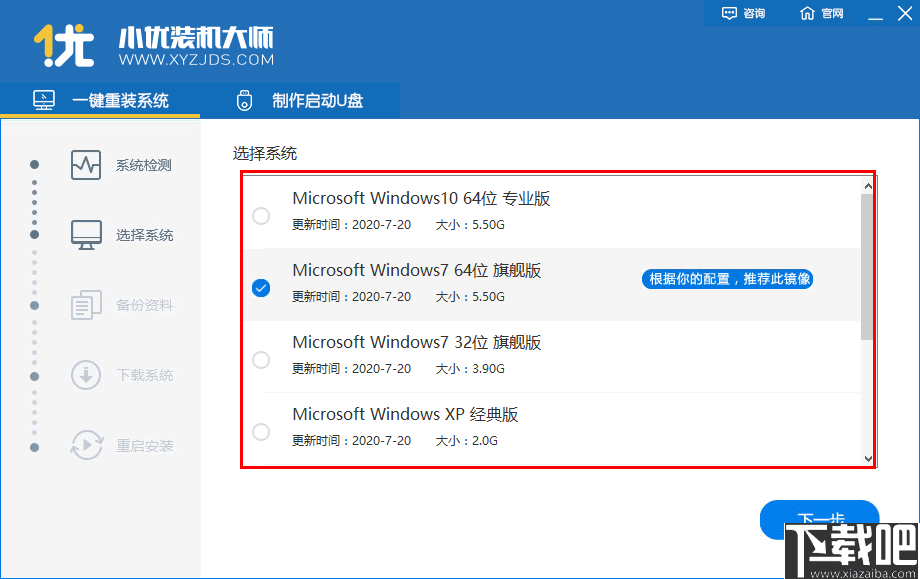Open the 官网 official website link

821,13
